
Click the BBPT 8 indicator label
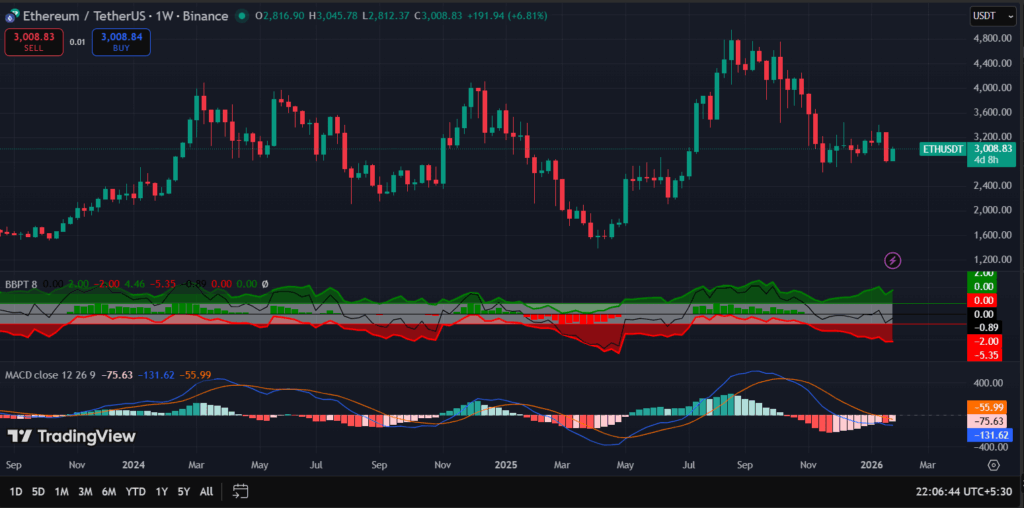click(20, 284)
